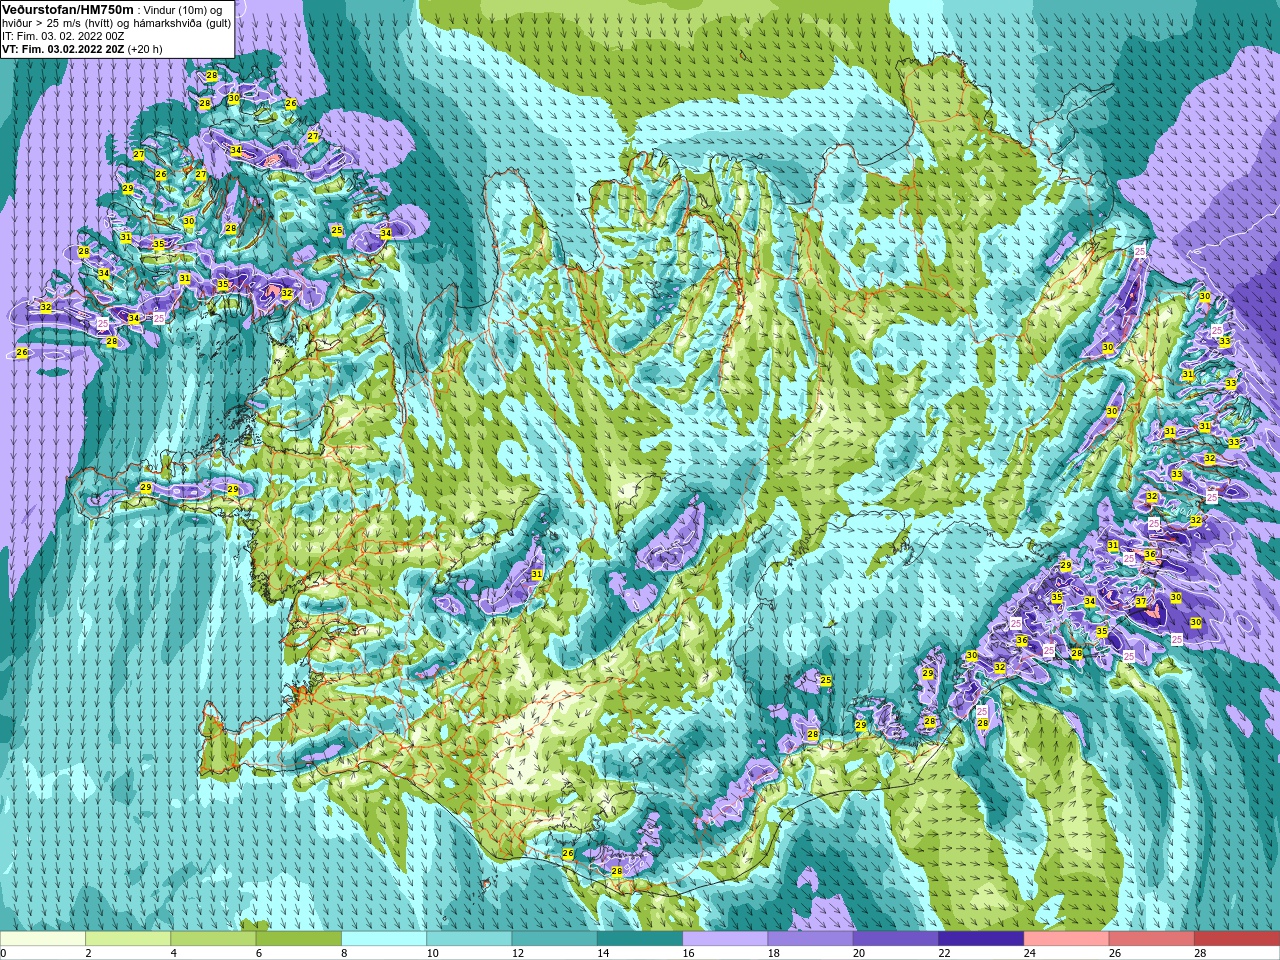The height and width of the screenshot is (960, 1280).
Task: Select the olive green 6–8 legend segment
Action: click(x=299, y=939)
